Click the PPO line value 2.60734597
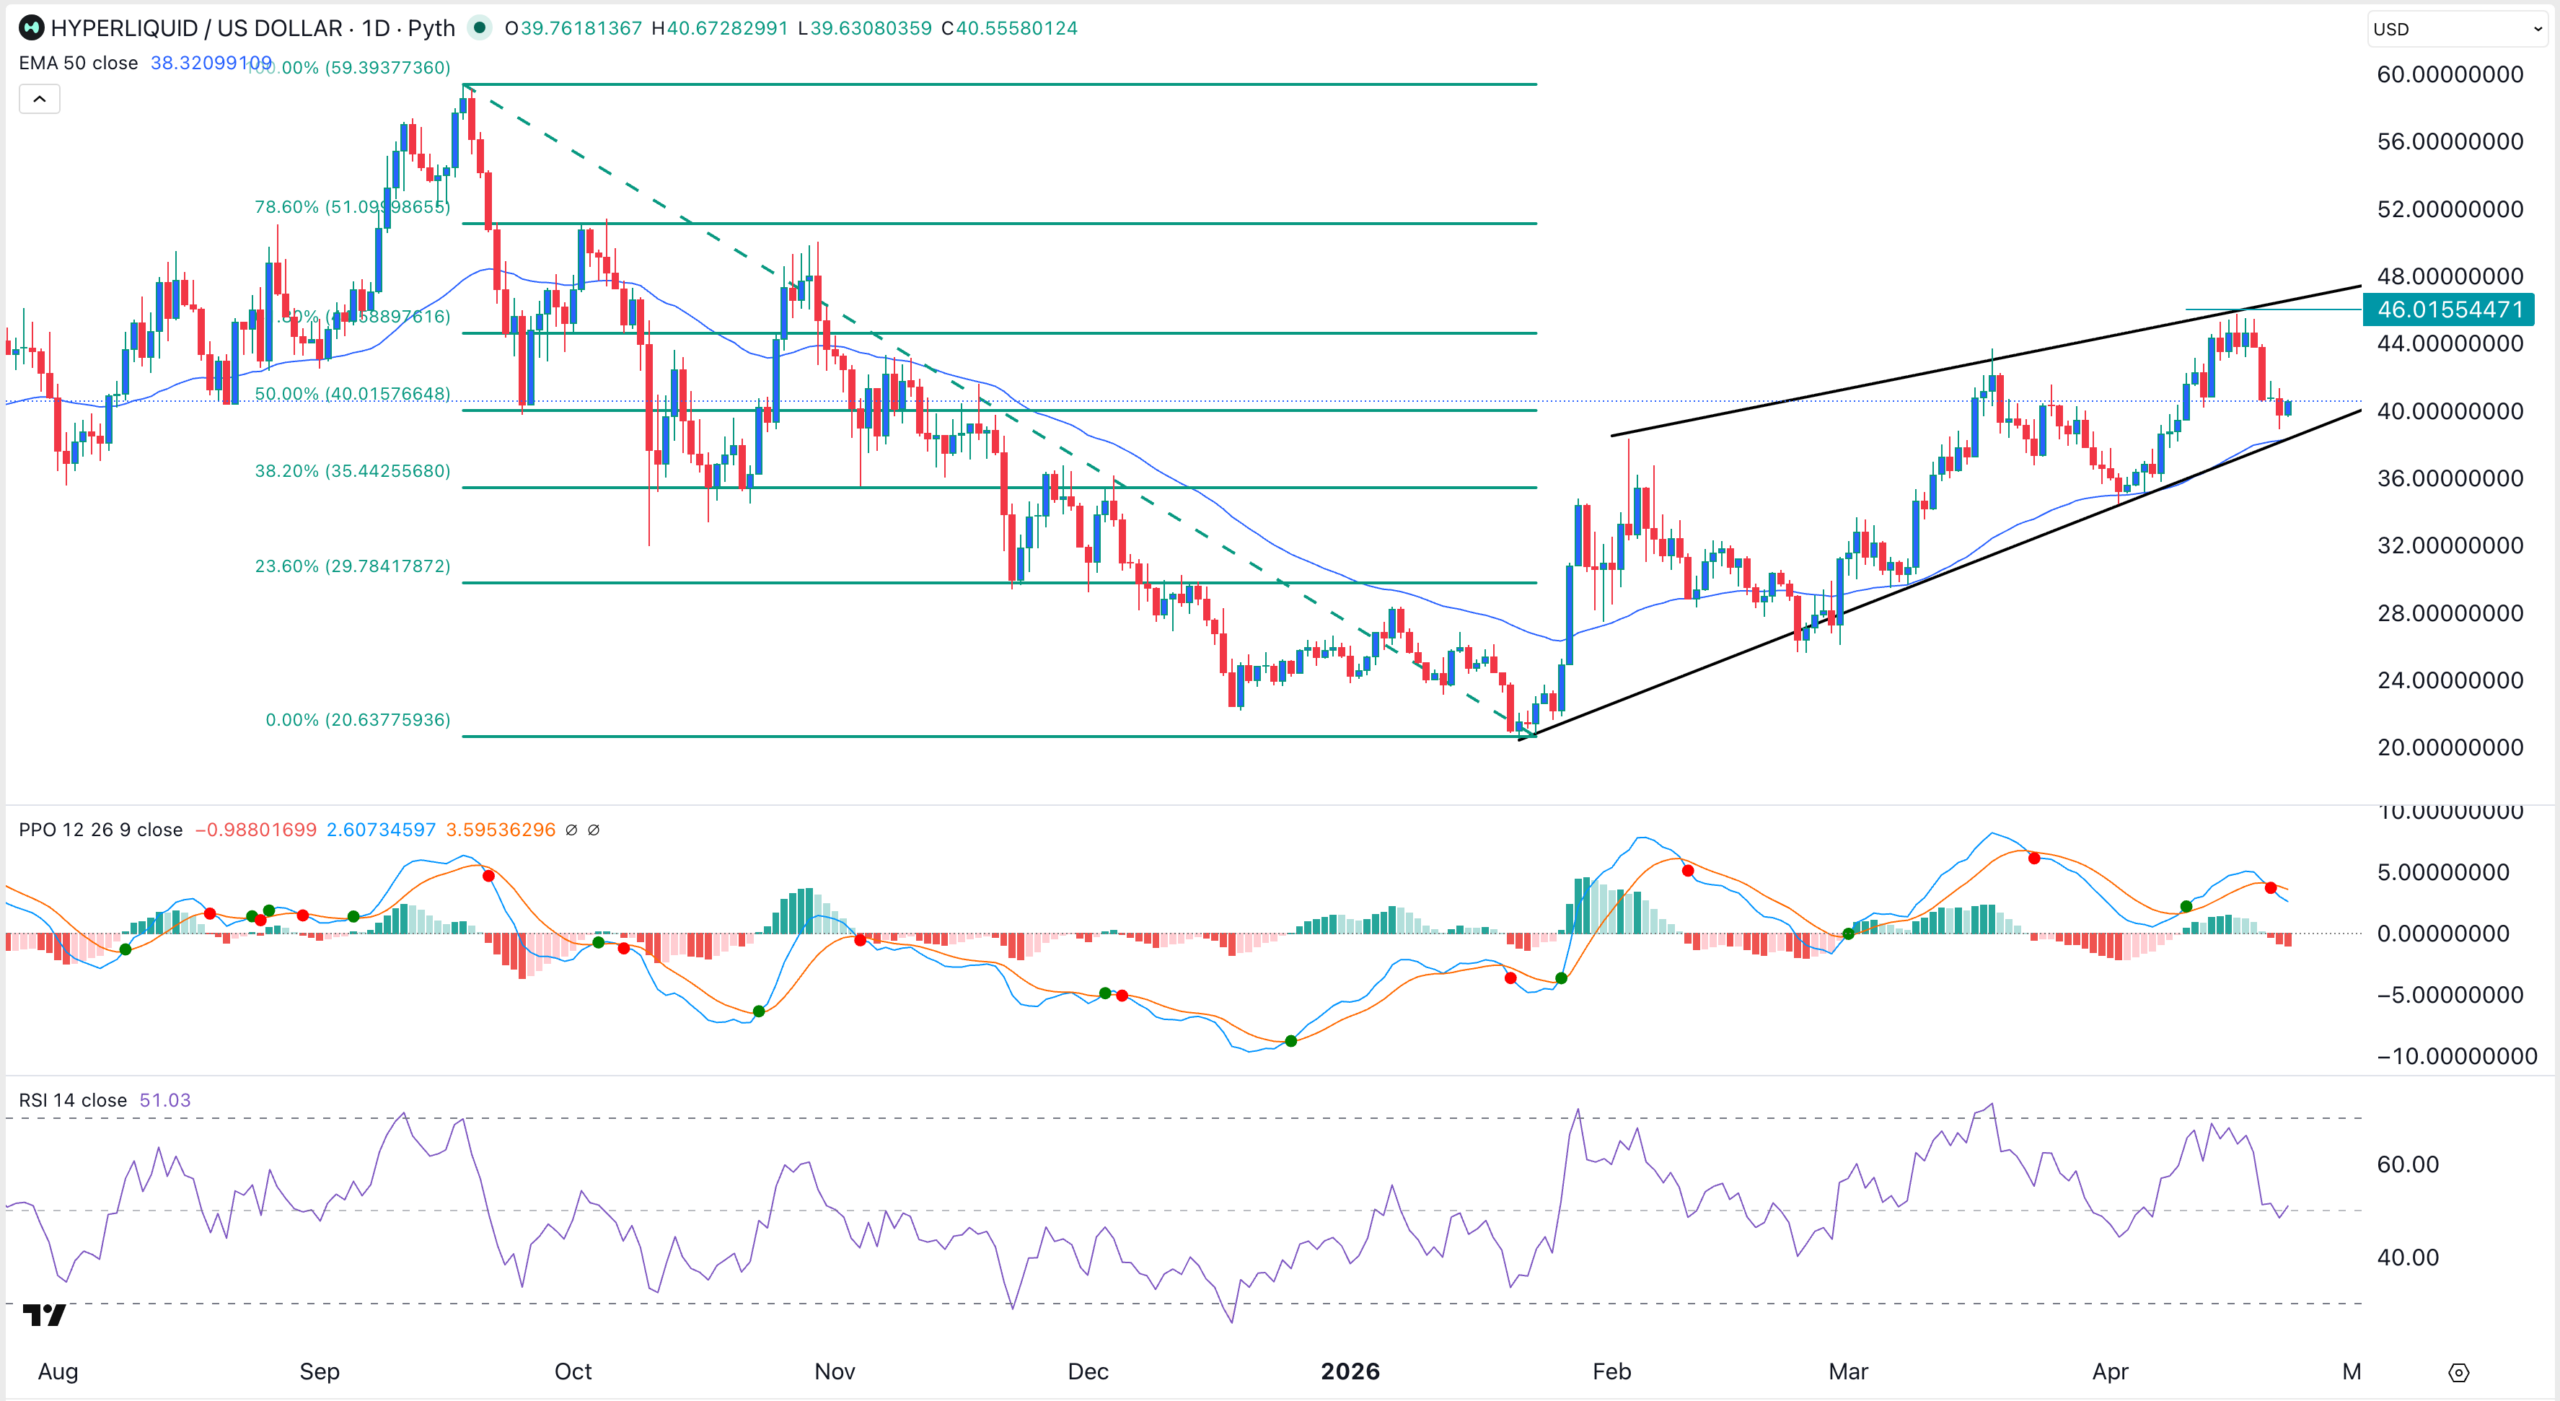Viewport: 2560px width, 1401px height. pyautogui.click(x=381, y=830)
